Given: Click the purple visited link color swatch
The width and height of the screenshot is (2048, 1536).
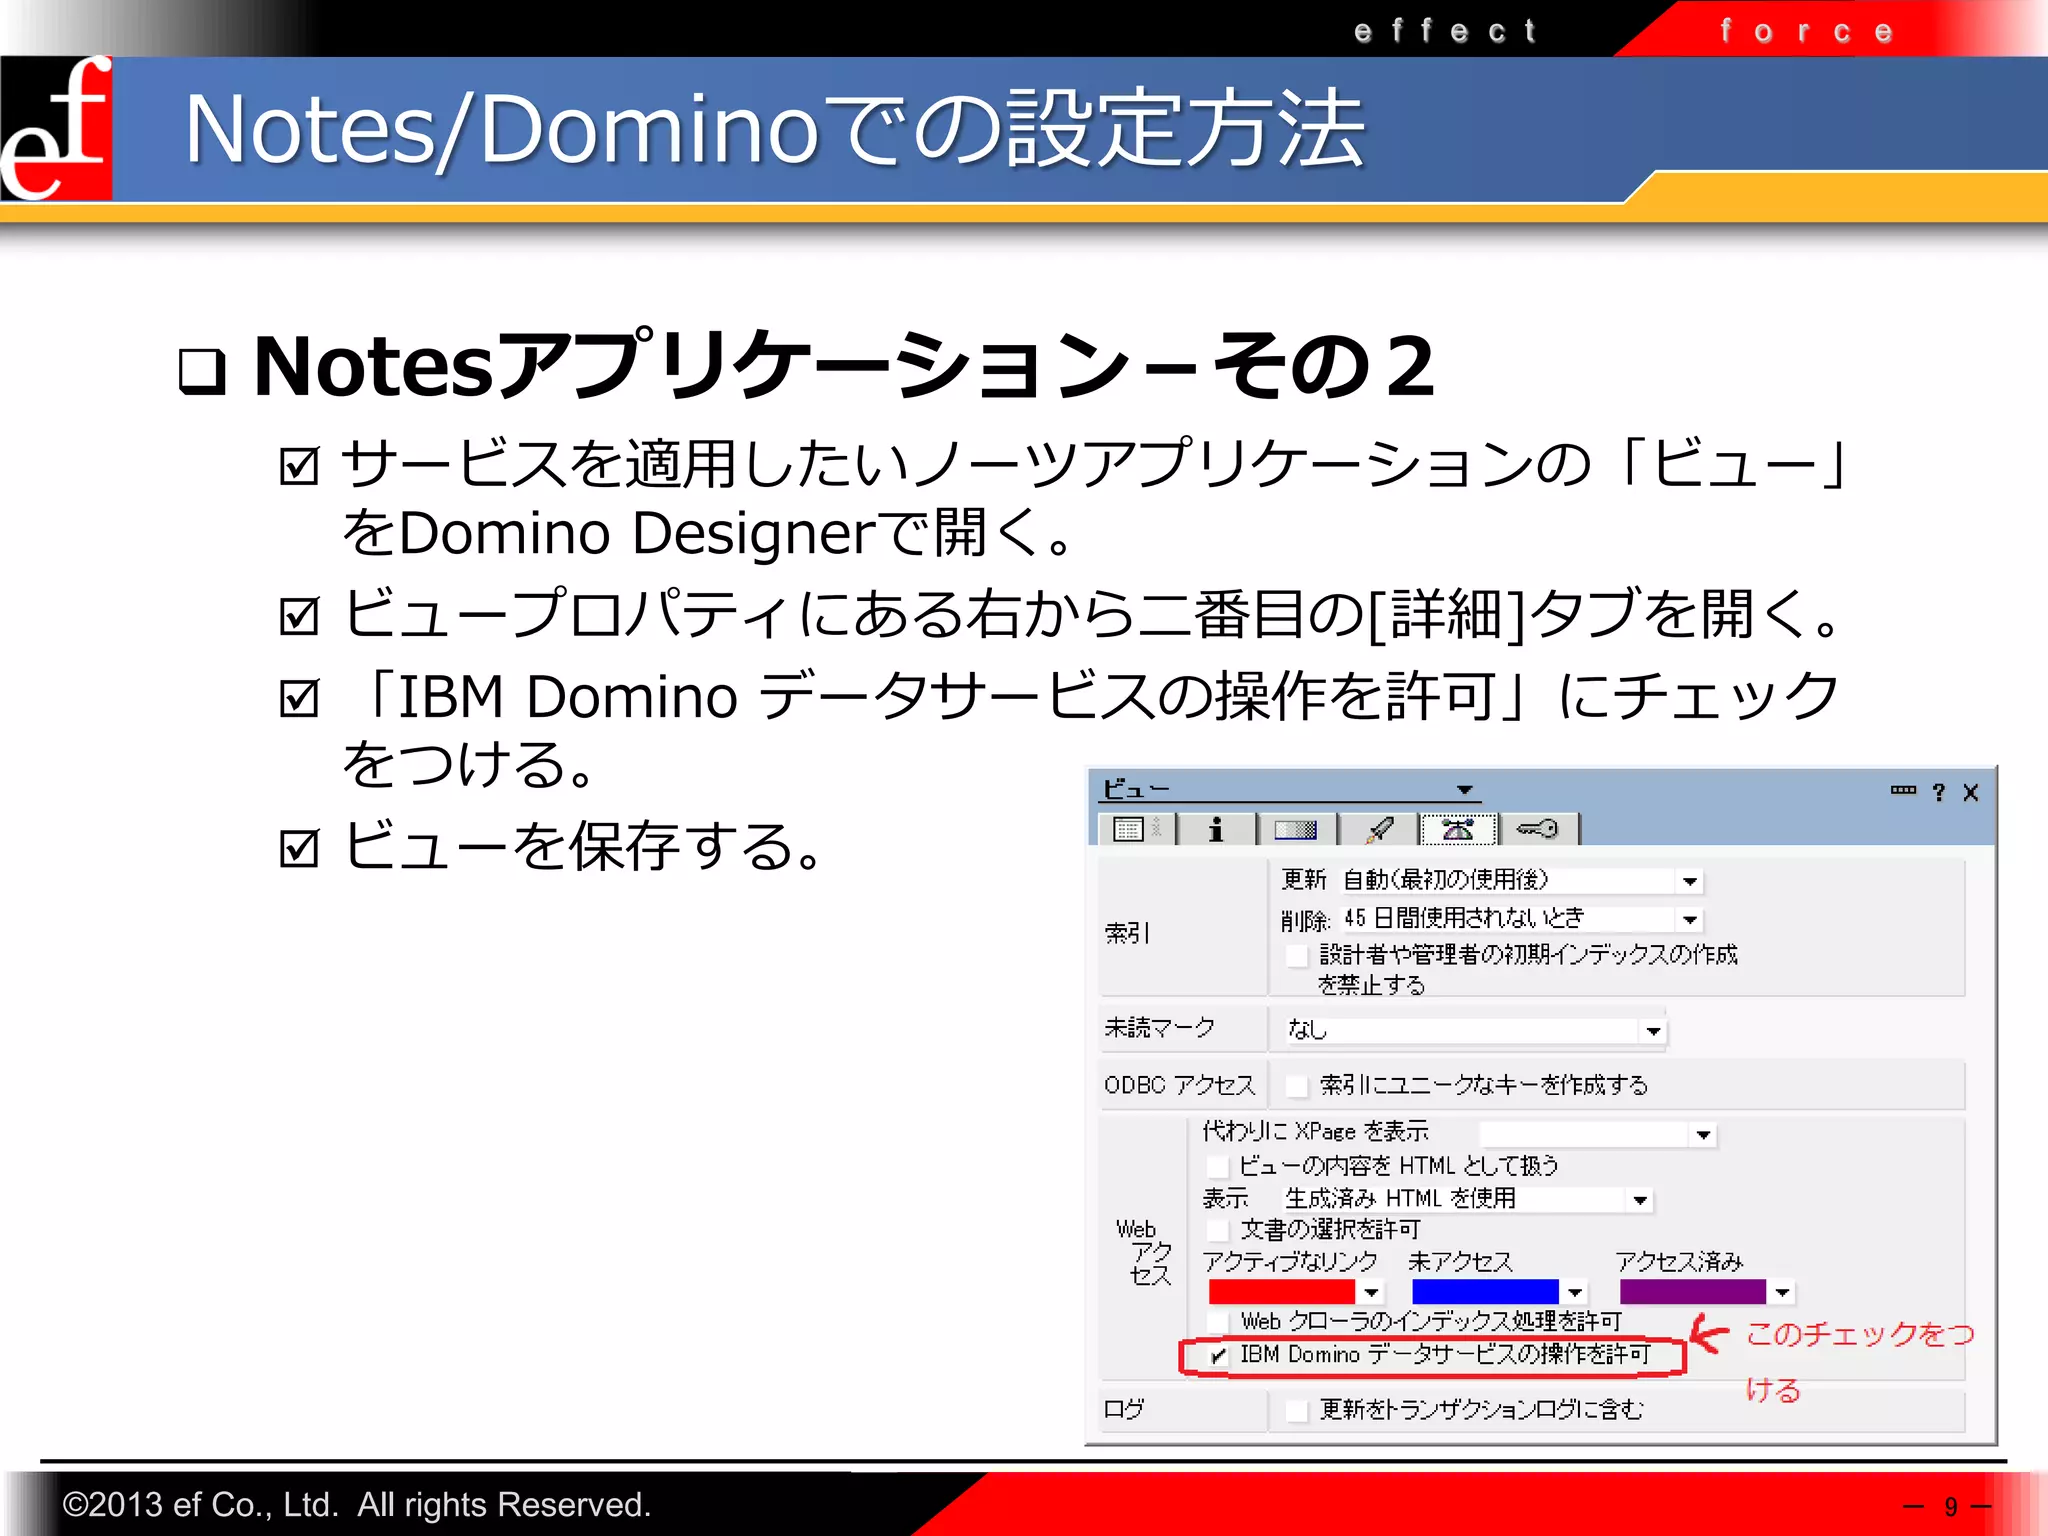Looking at the screenshot, I should click(x=1693, y=1292).
